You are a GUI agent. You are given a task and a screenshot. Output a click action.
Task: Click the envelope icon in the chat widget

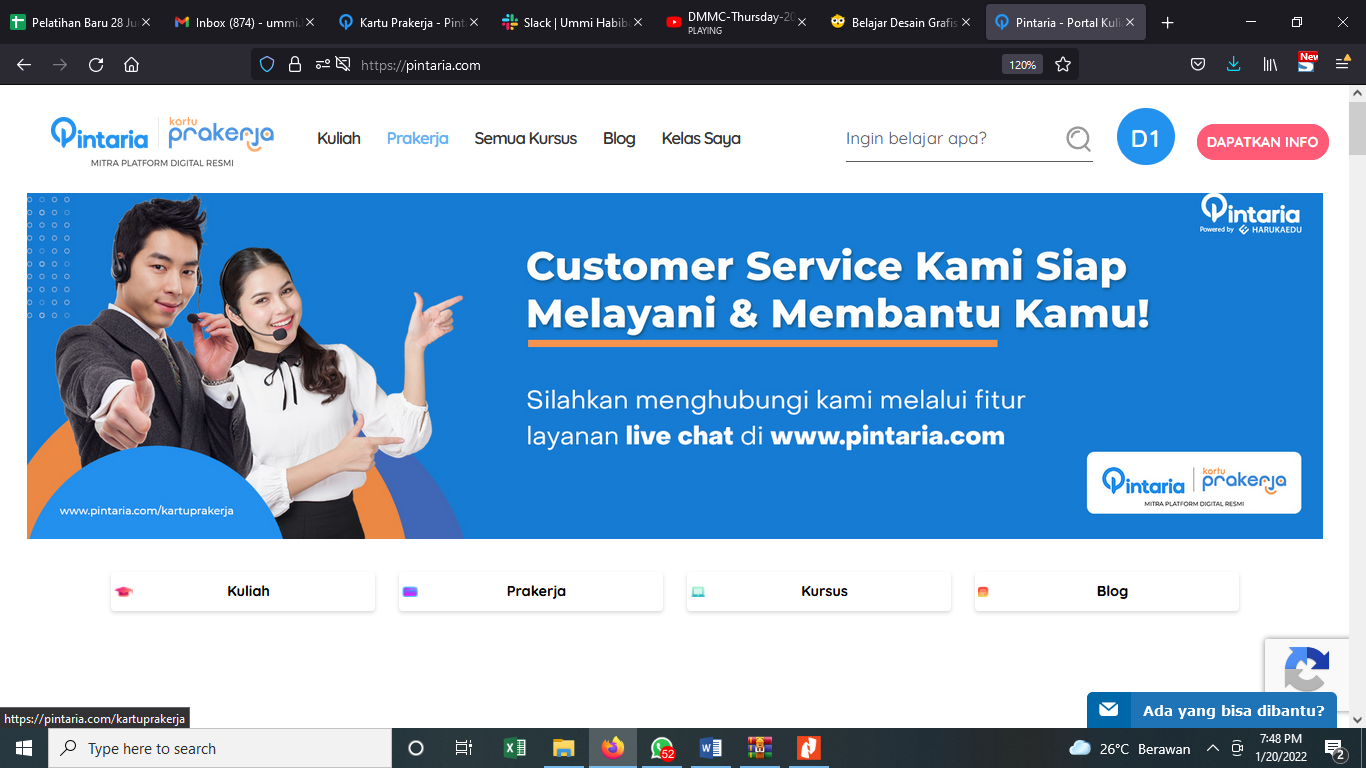pos(1108,710)
